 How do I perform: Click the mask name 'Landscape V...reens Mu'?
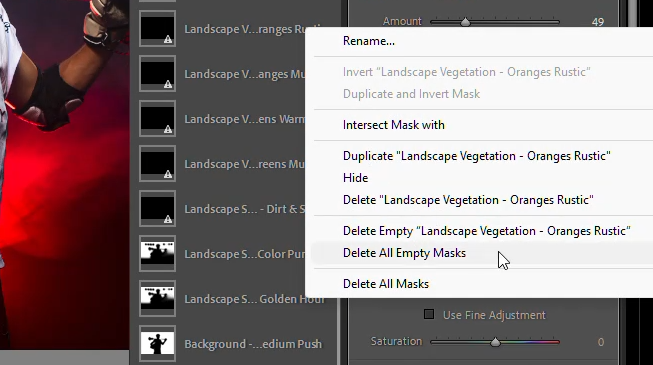click(x=245, y=164)
